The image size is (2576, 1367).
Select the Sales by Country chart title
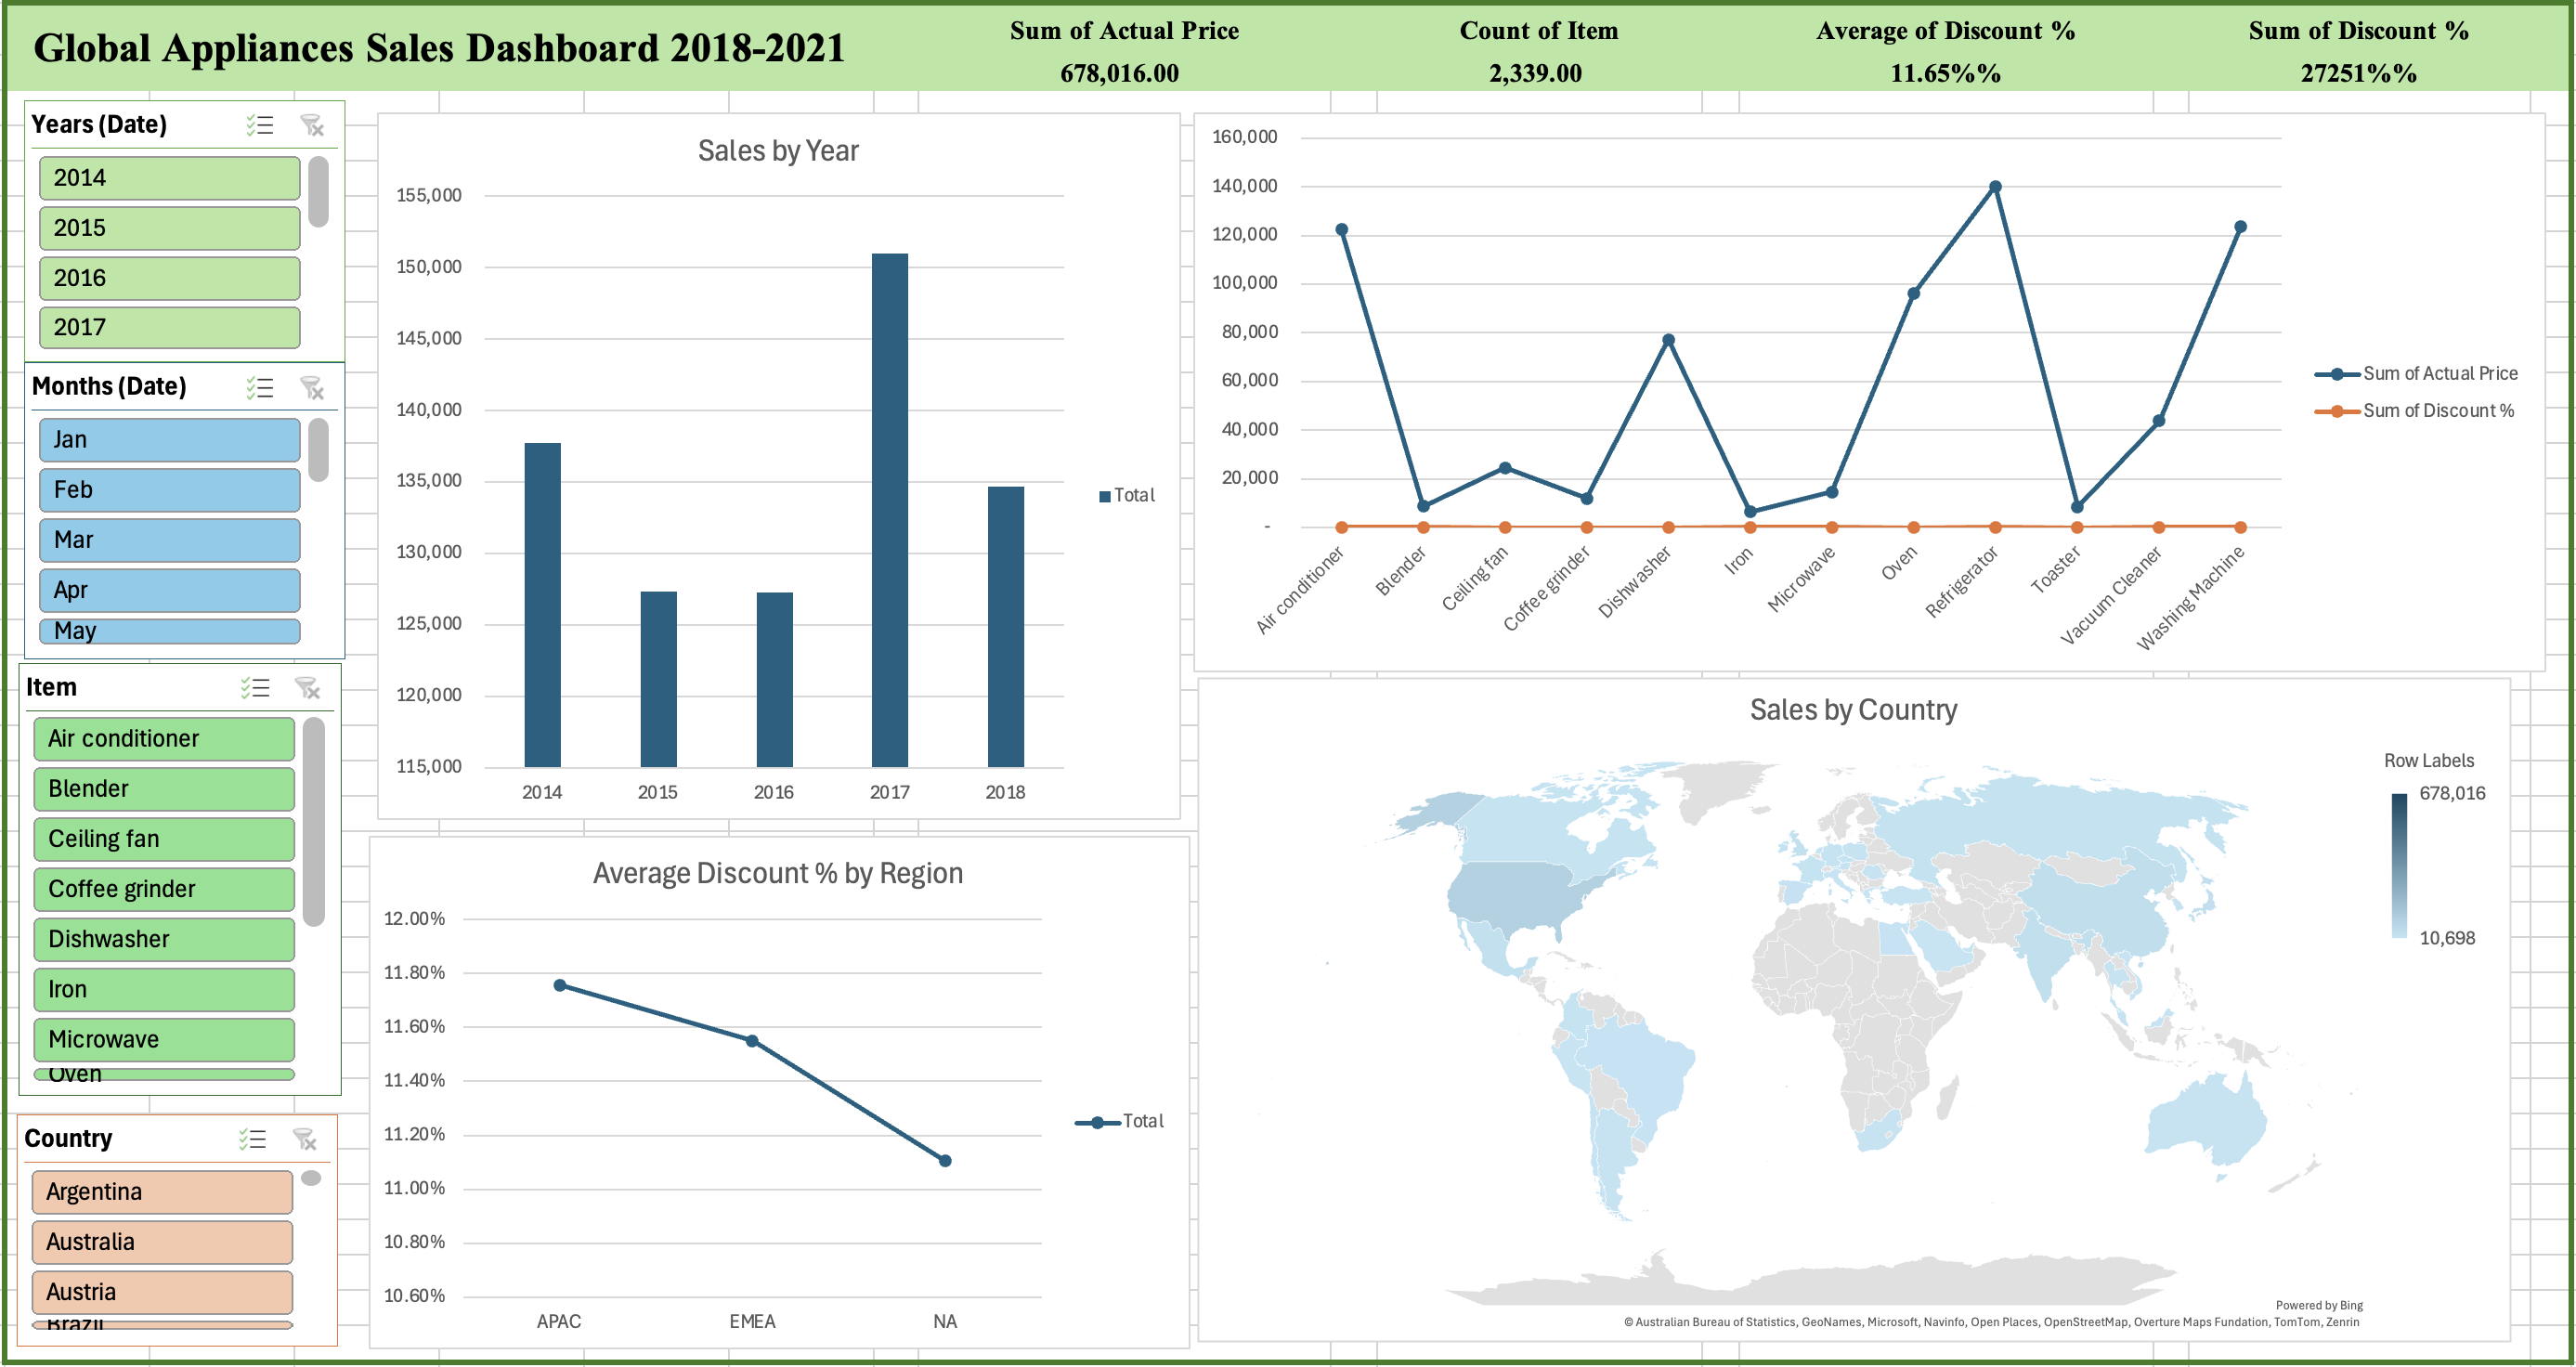click(1853, 710)
